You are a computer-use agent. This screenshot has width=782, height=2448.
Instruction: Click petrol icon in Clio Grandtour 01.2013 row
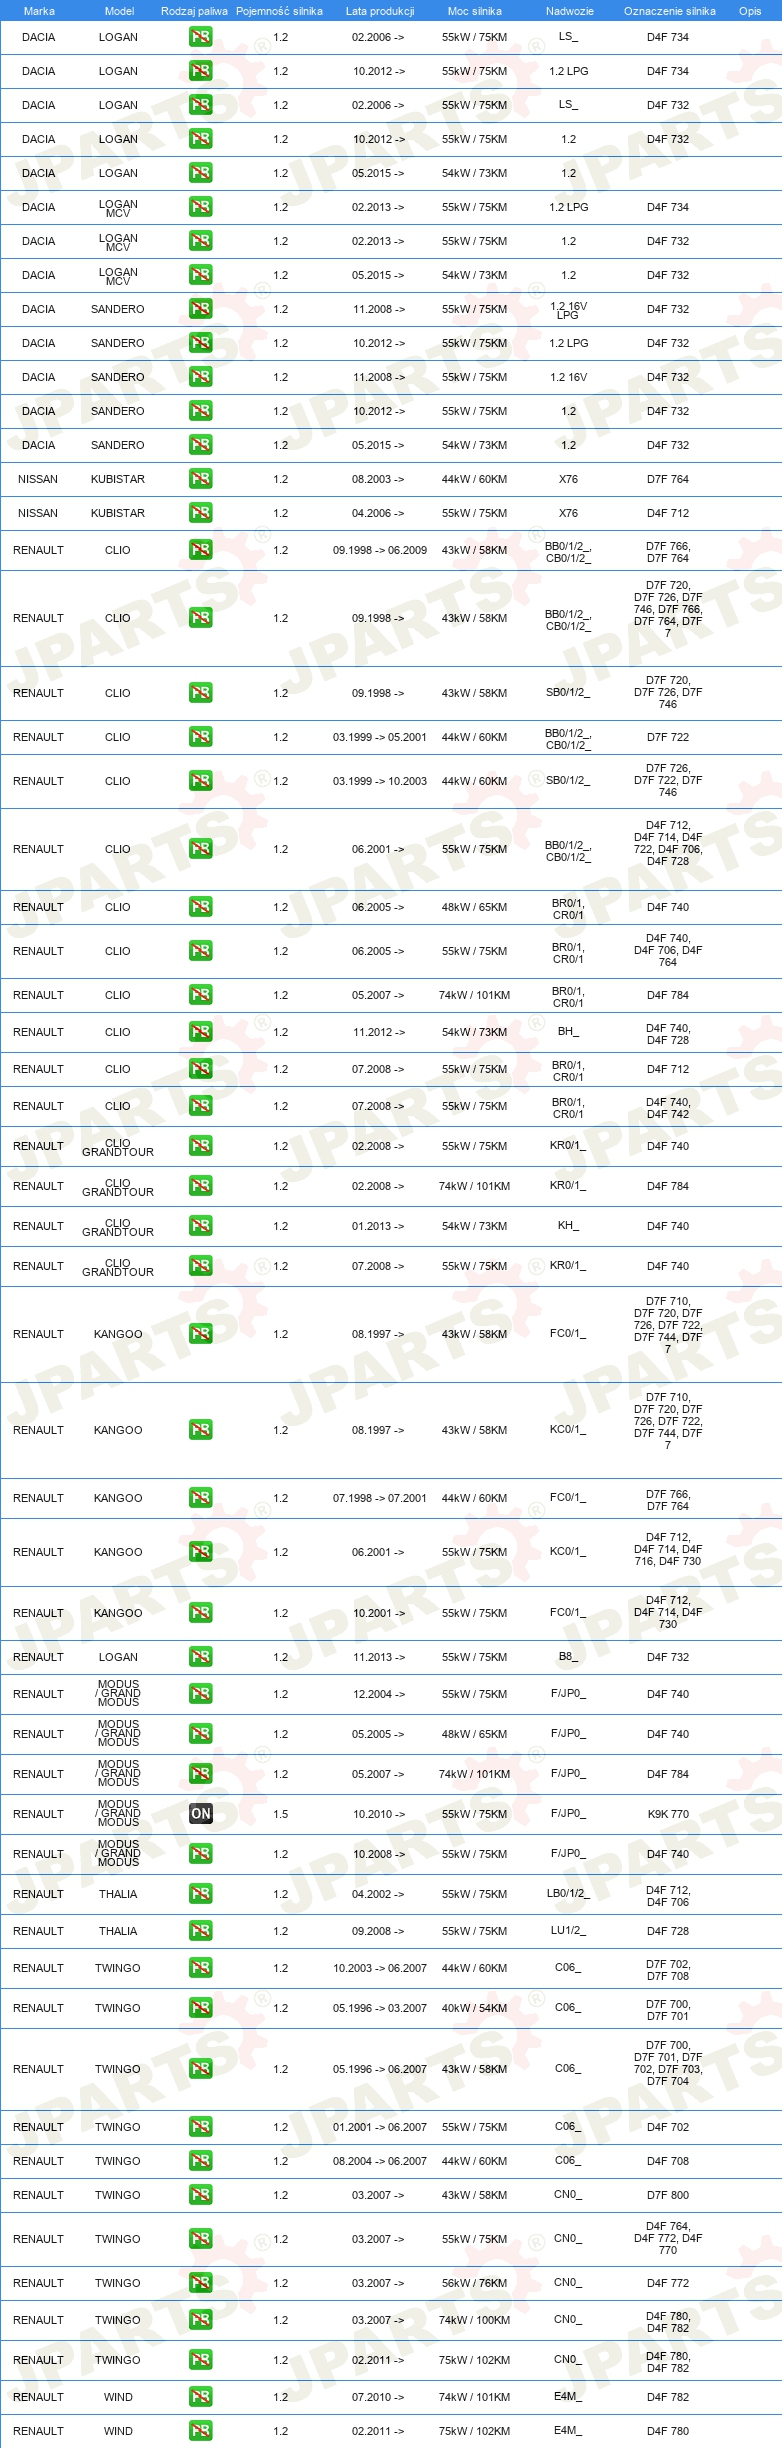(201, 1225)
